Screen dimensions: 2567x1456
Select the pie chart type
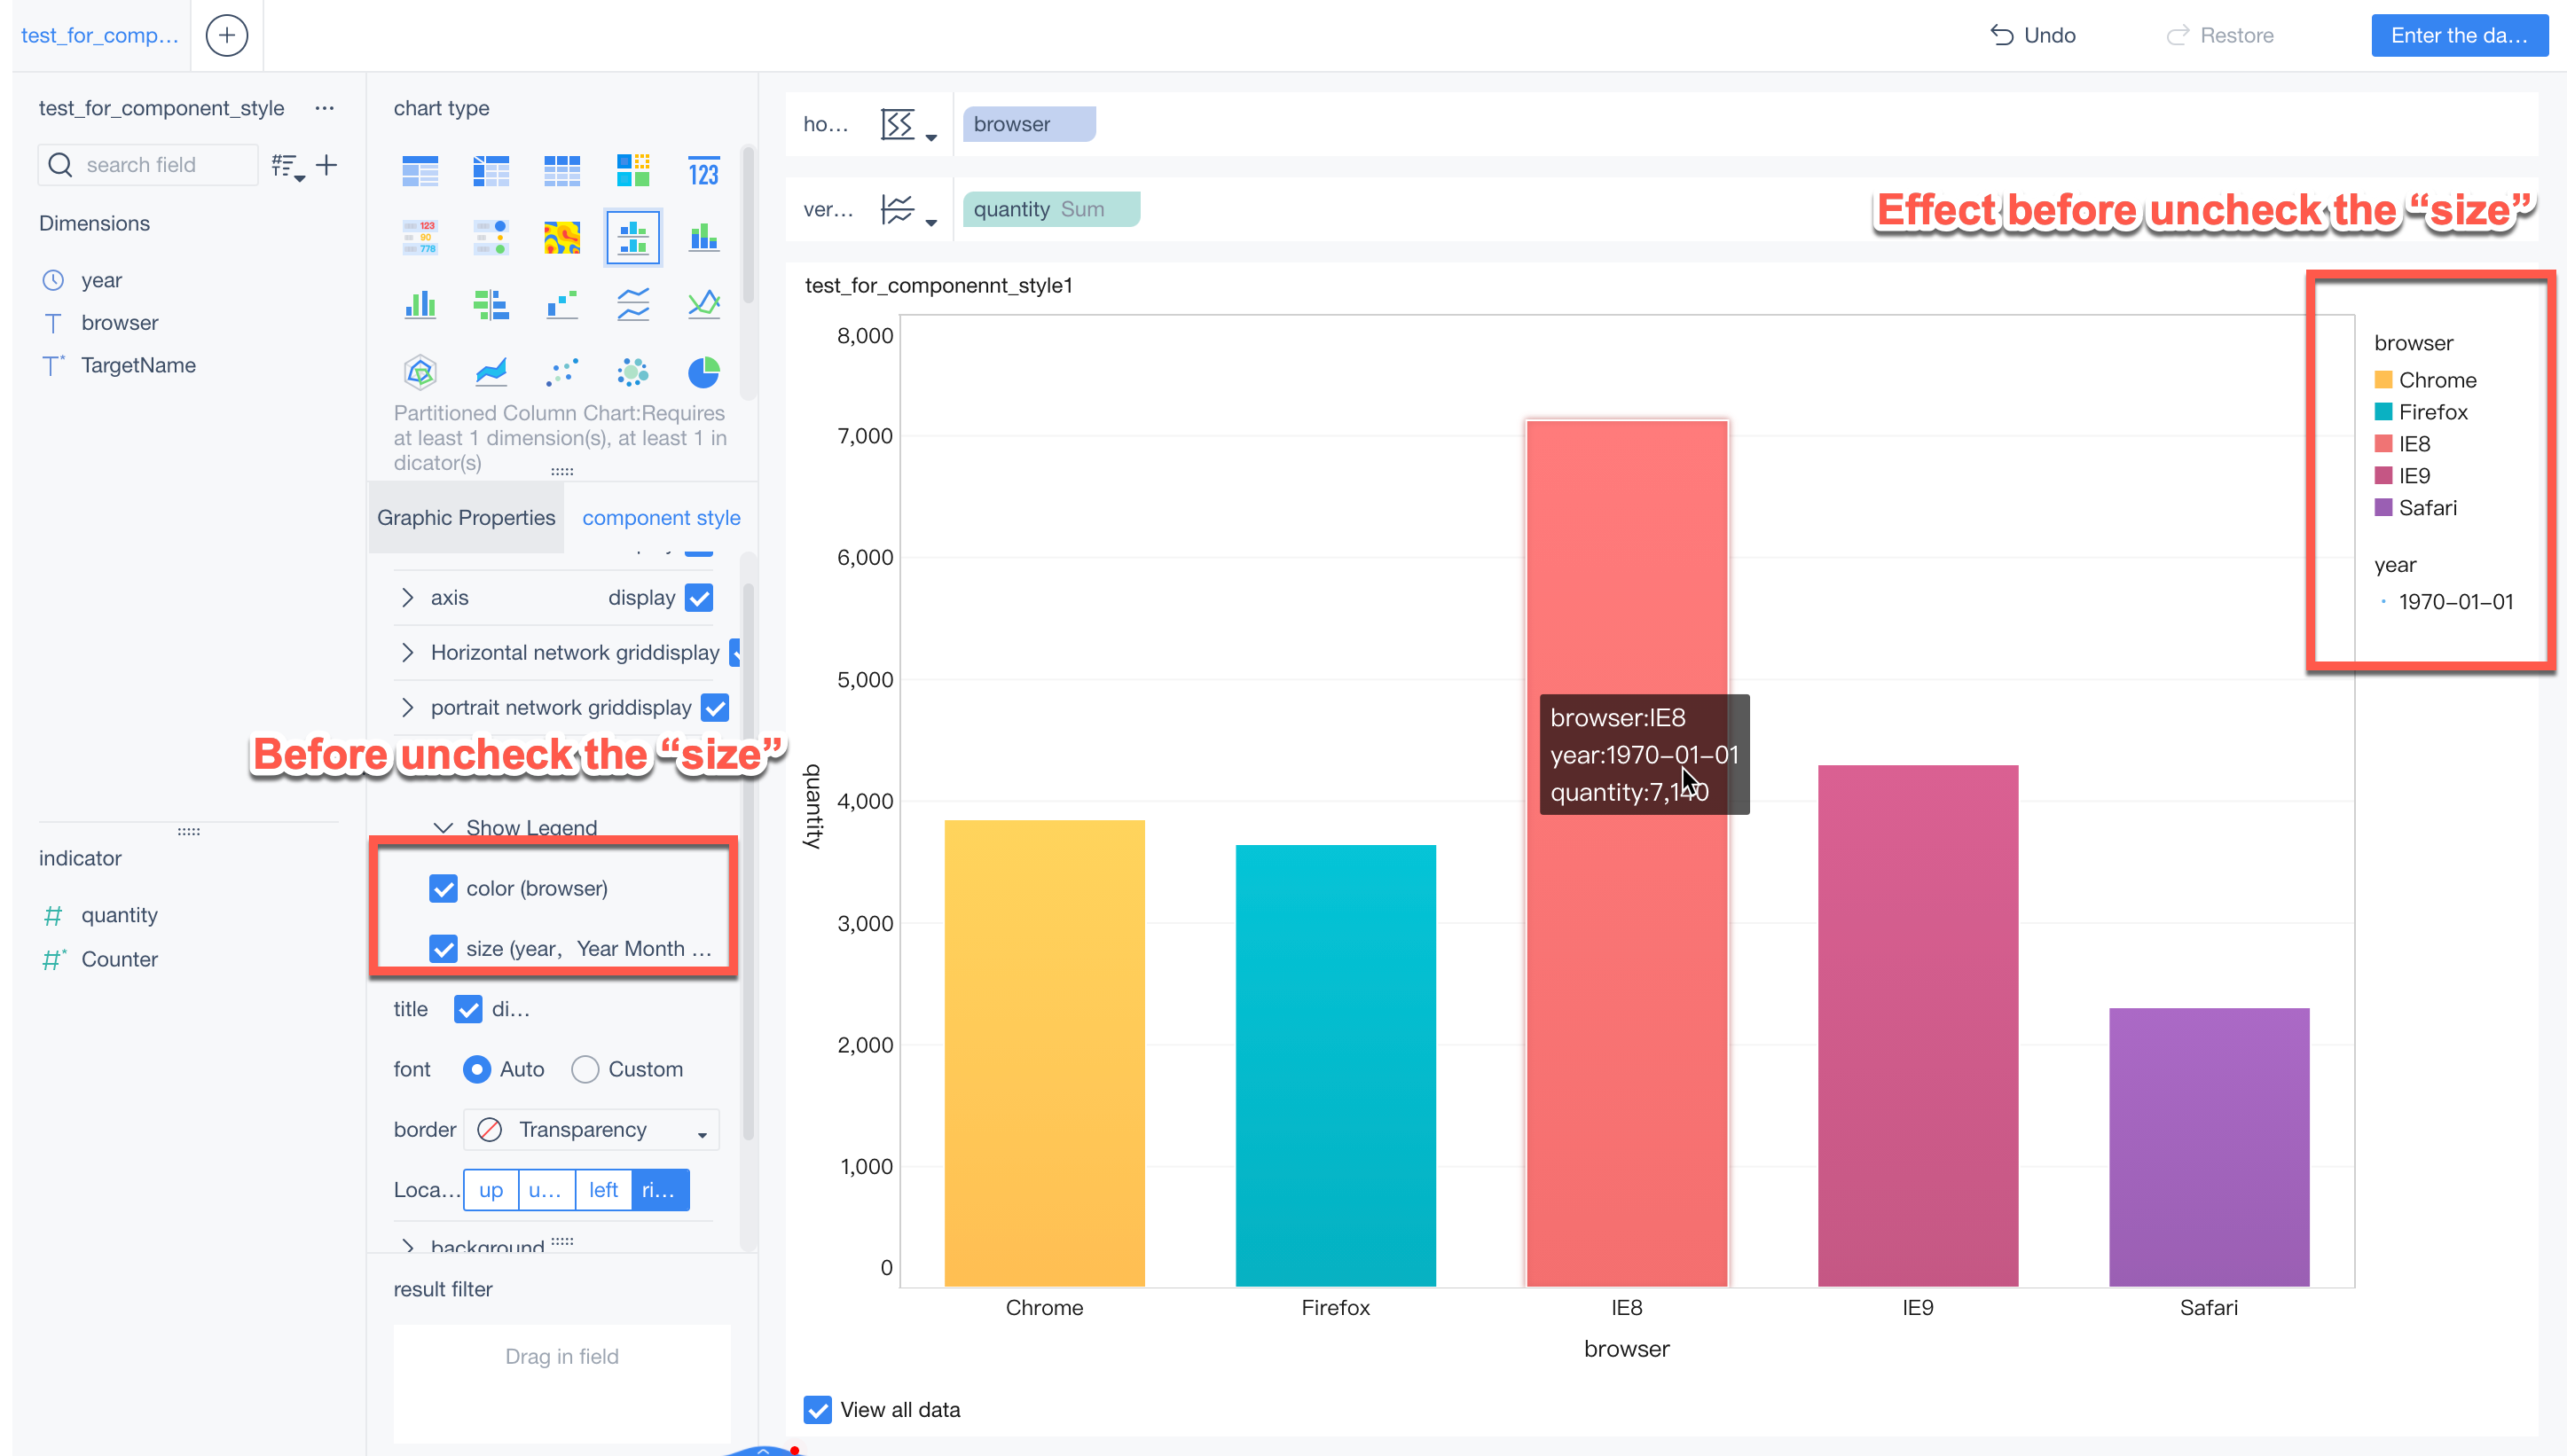(703, 372)
